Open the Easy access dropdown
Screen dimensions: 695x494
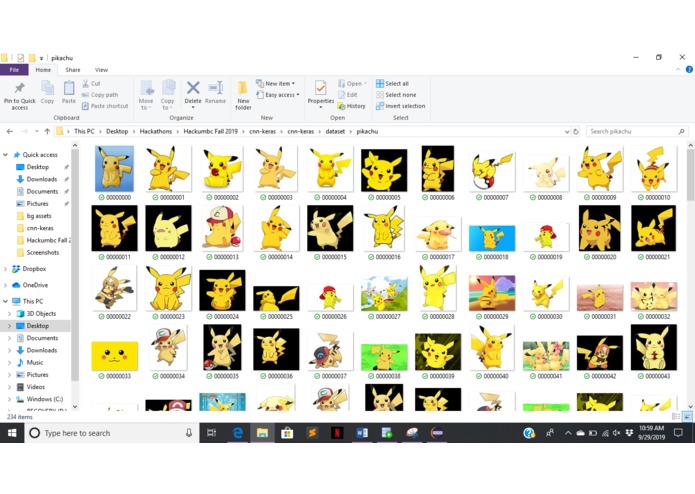(x=278, y=95)
